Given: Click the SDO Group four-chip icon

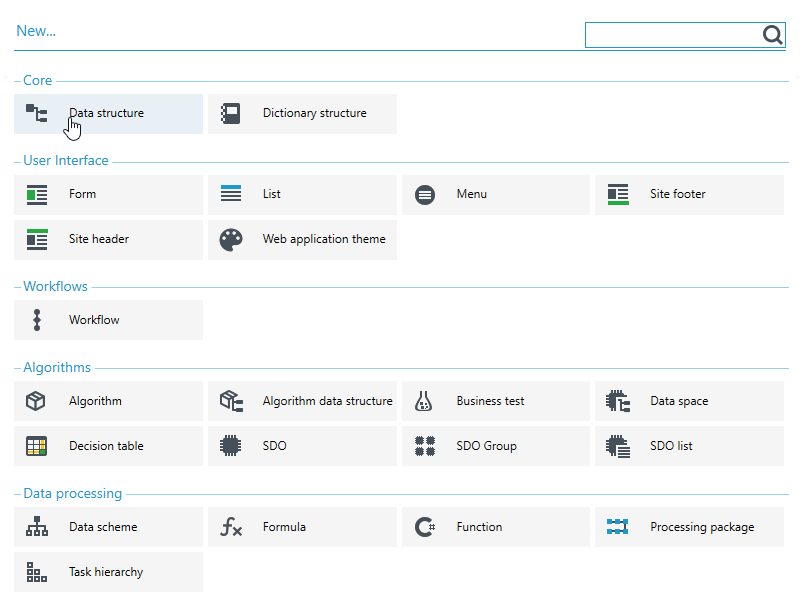Looking at the screenshot, I should pyautogui.click(x=425, y=446).
